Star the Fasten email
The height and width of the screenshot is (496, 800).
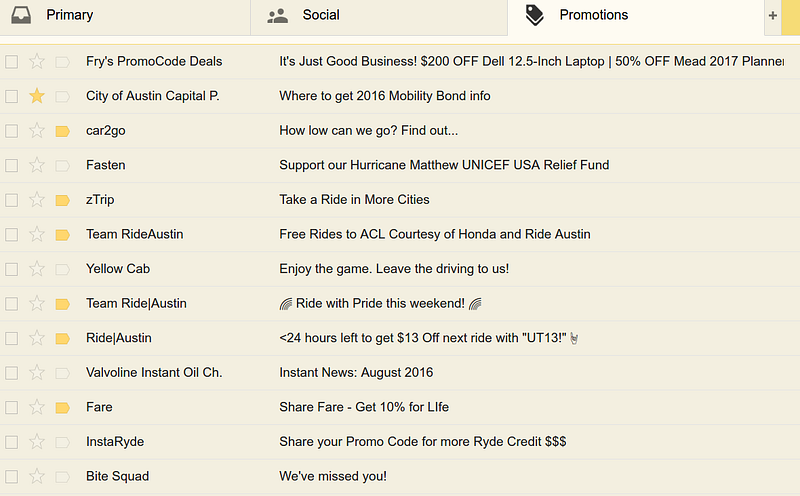tap(37, 165)
